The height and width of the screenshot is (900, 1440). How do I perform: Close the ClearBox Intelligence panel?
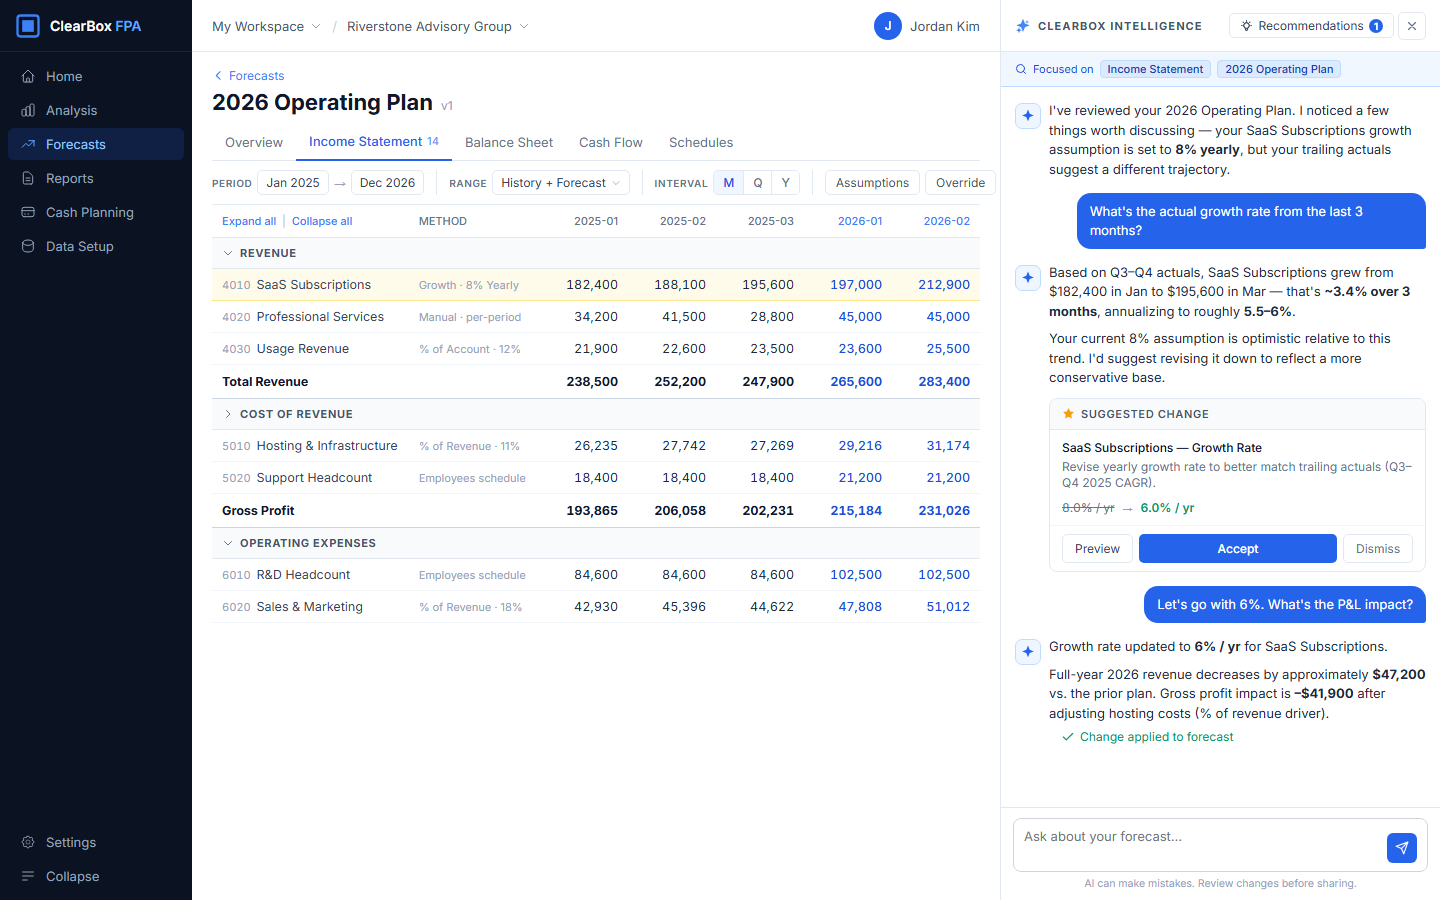tap(1411, 26)
